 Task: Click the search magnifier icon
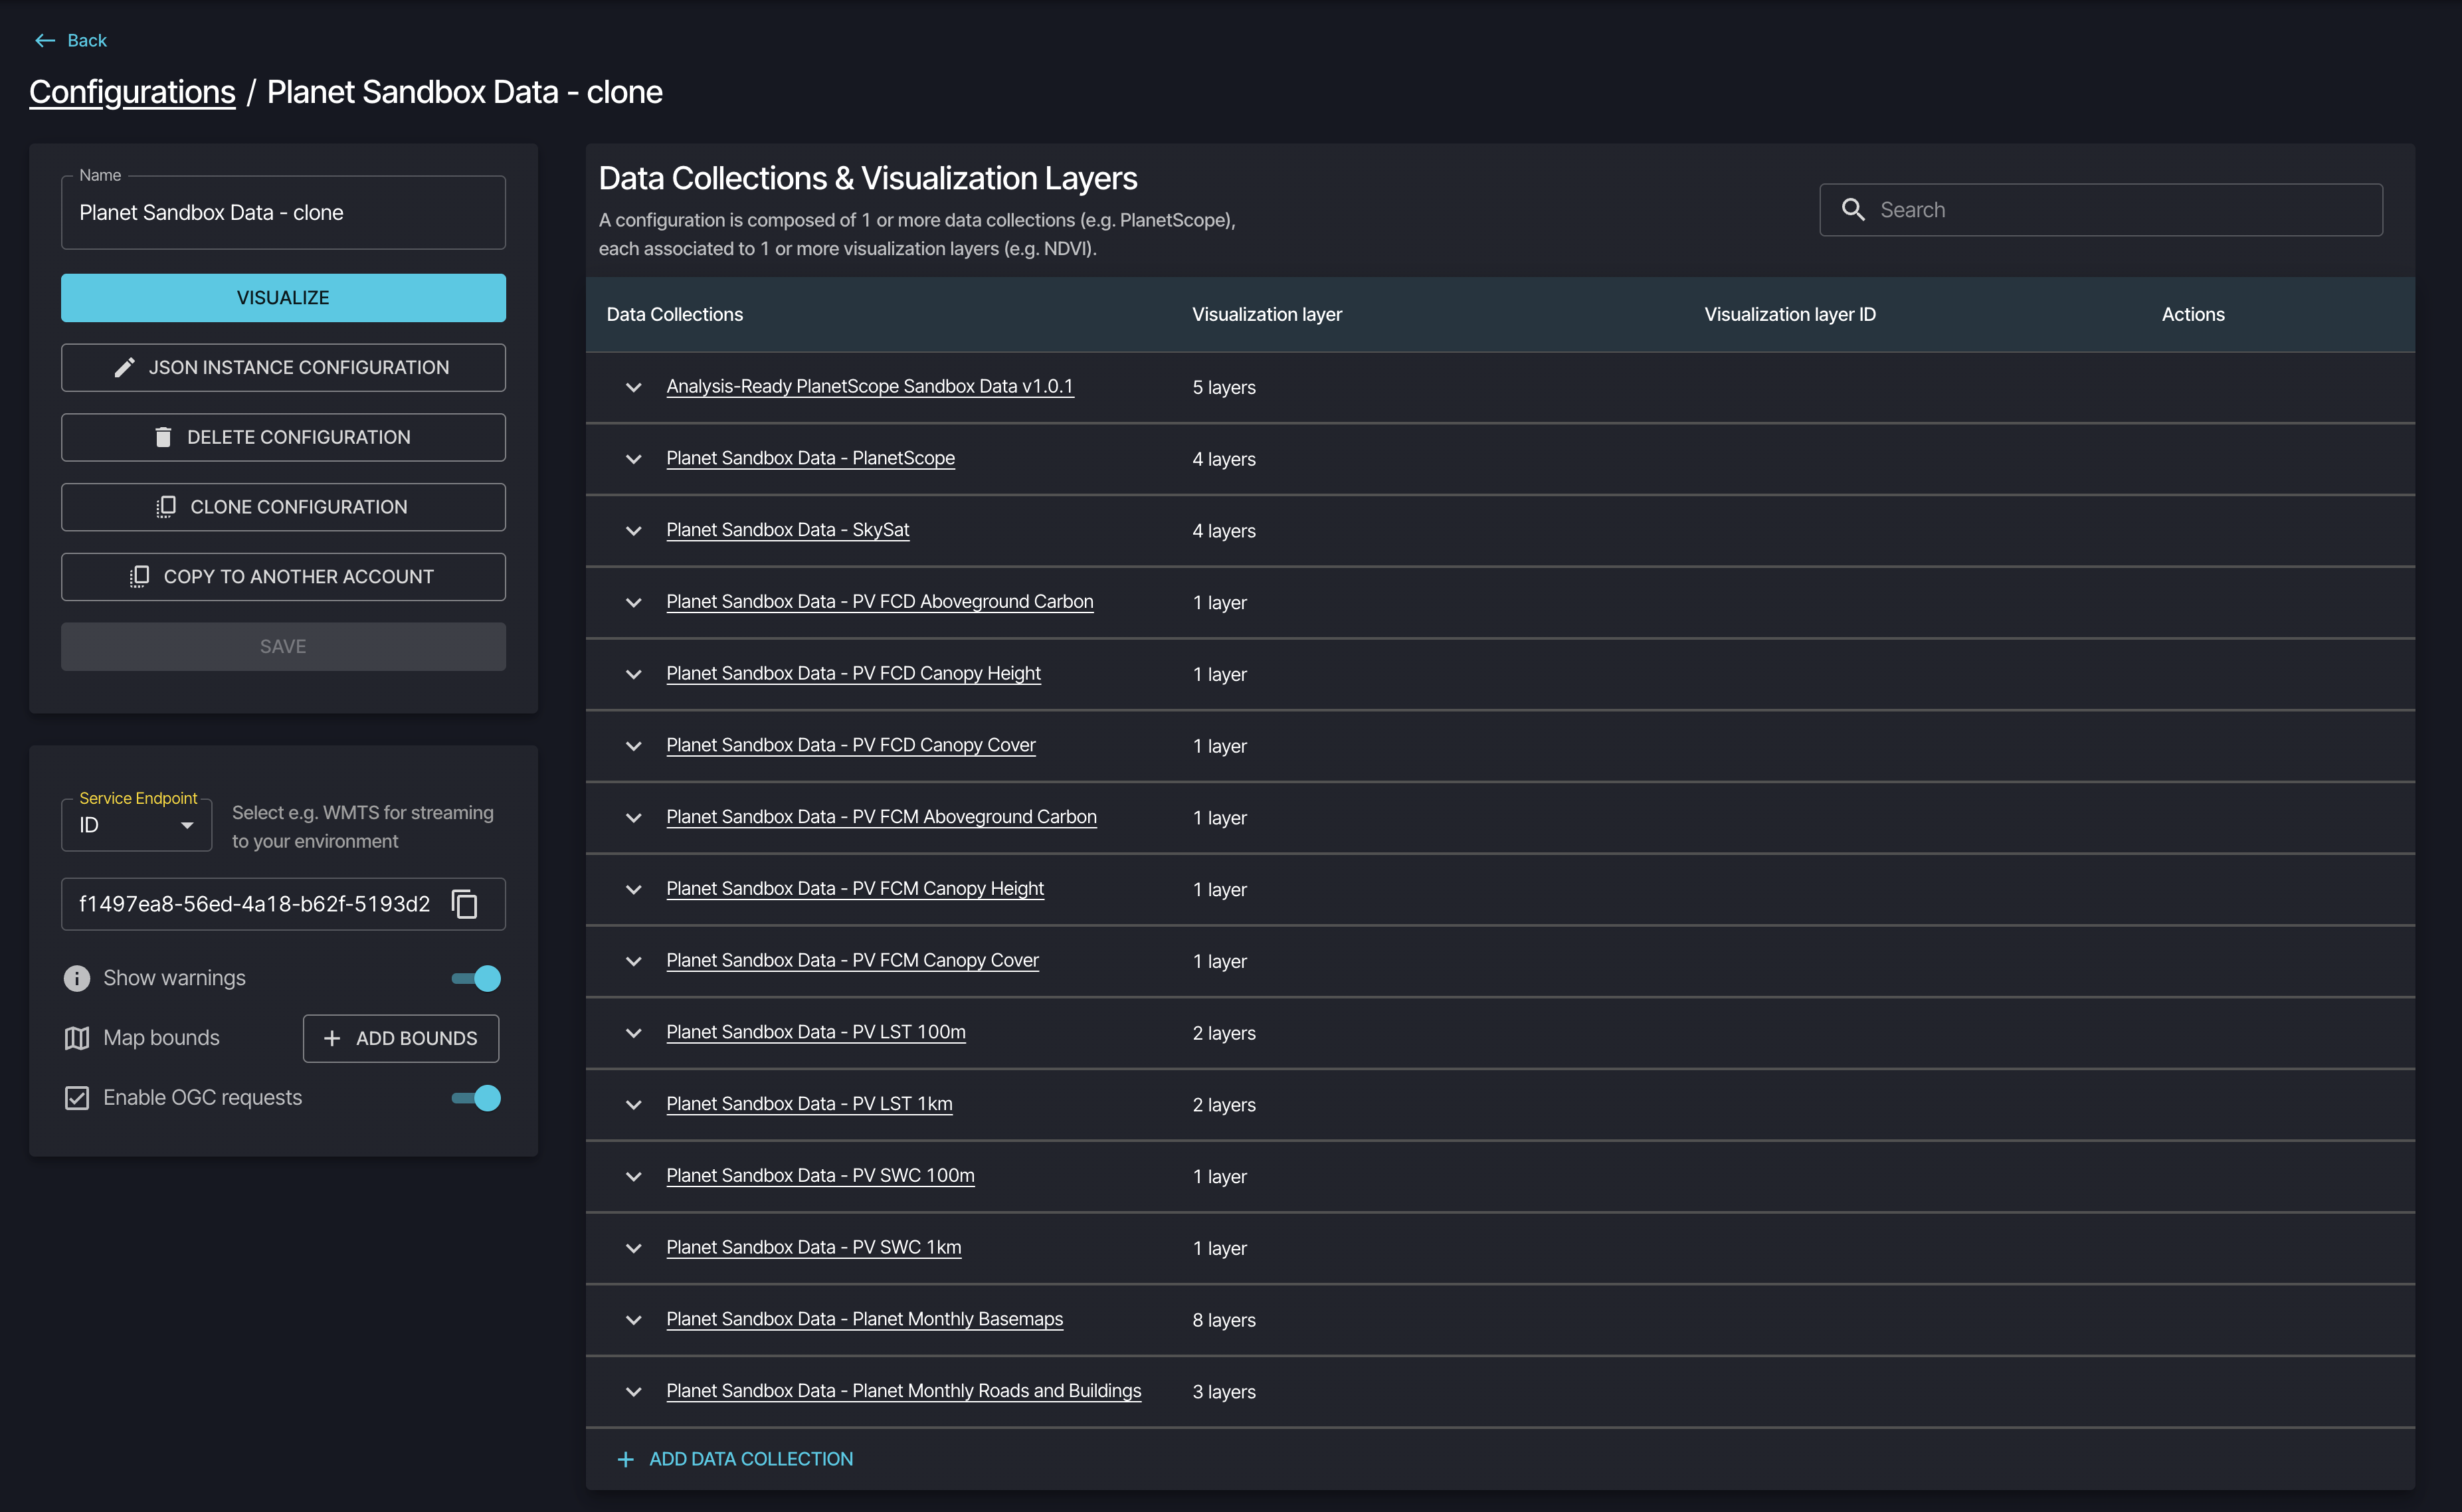[x=1853, y=210]
